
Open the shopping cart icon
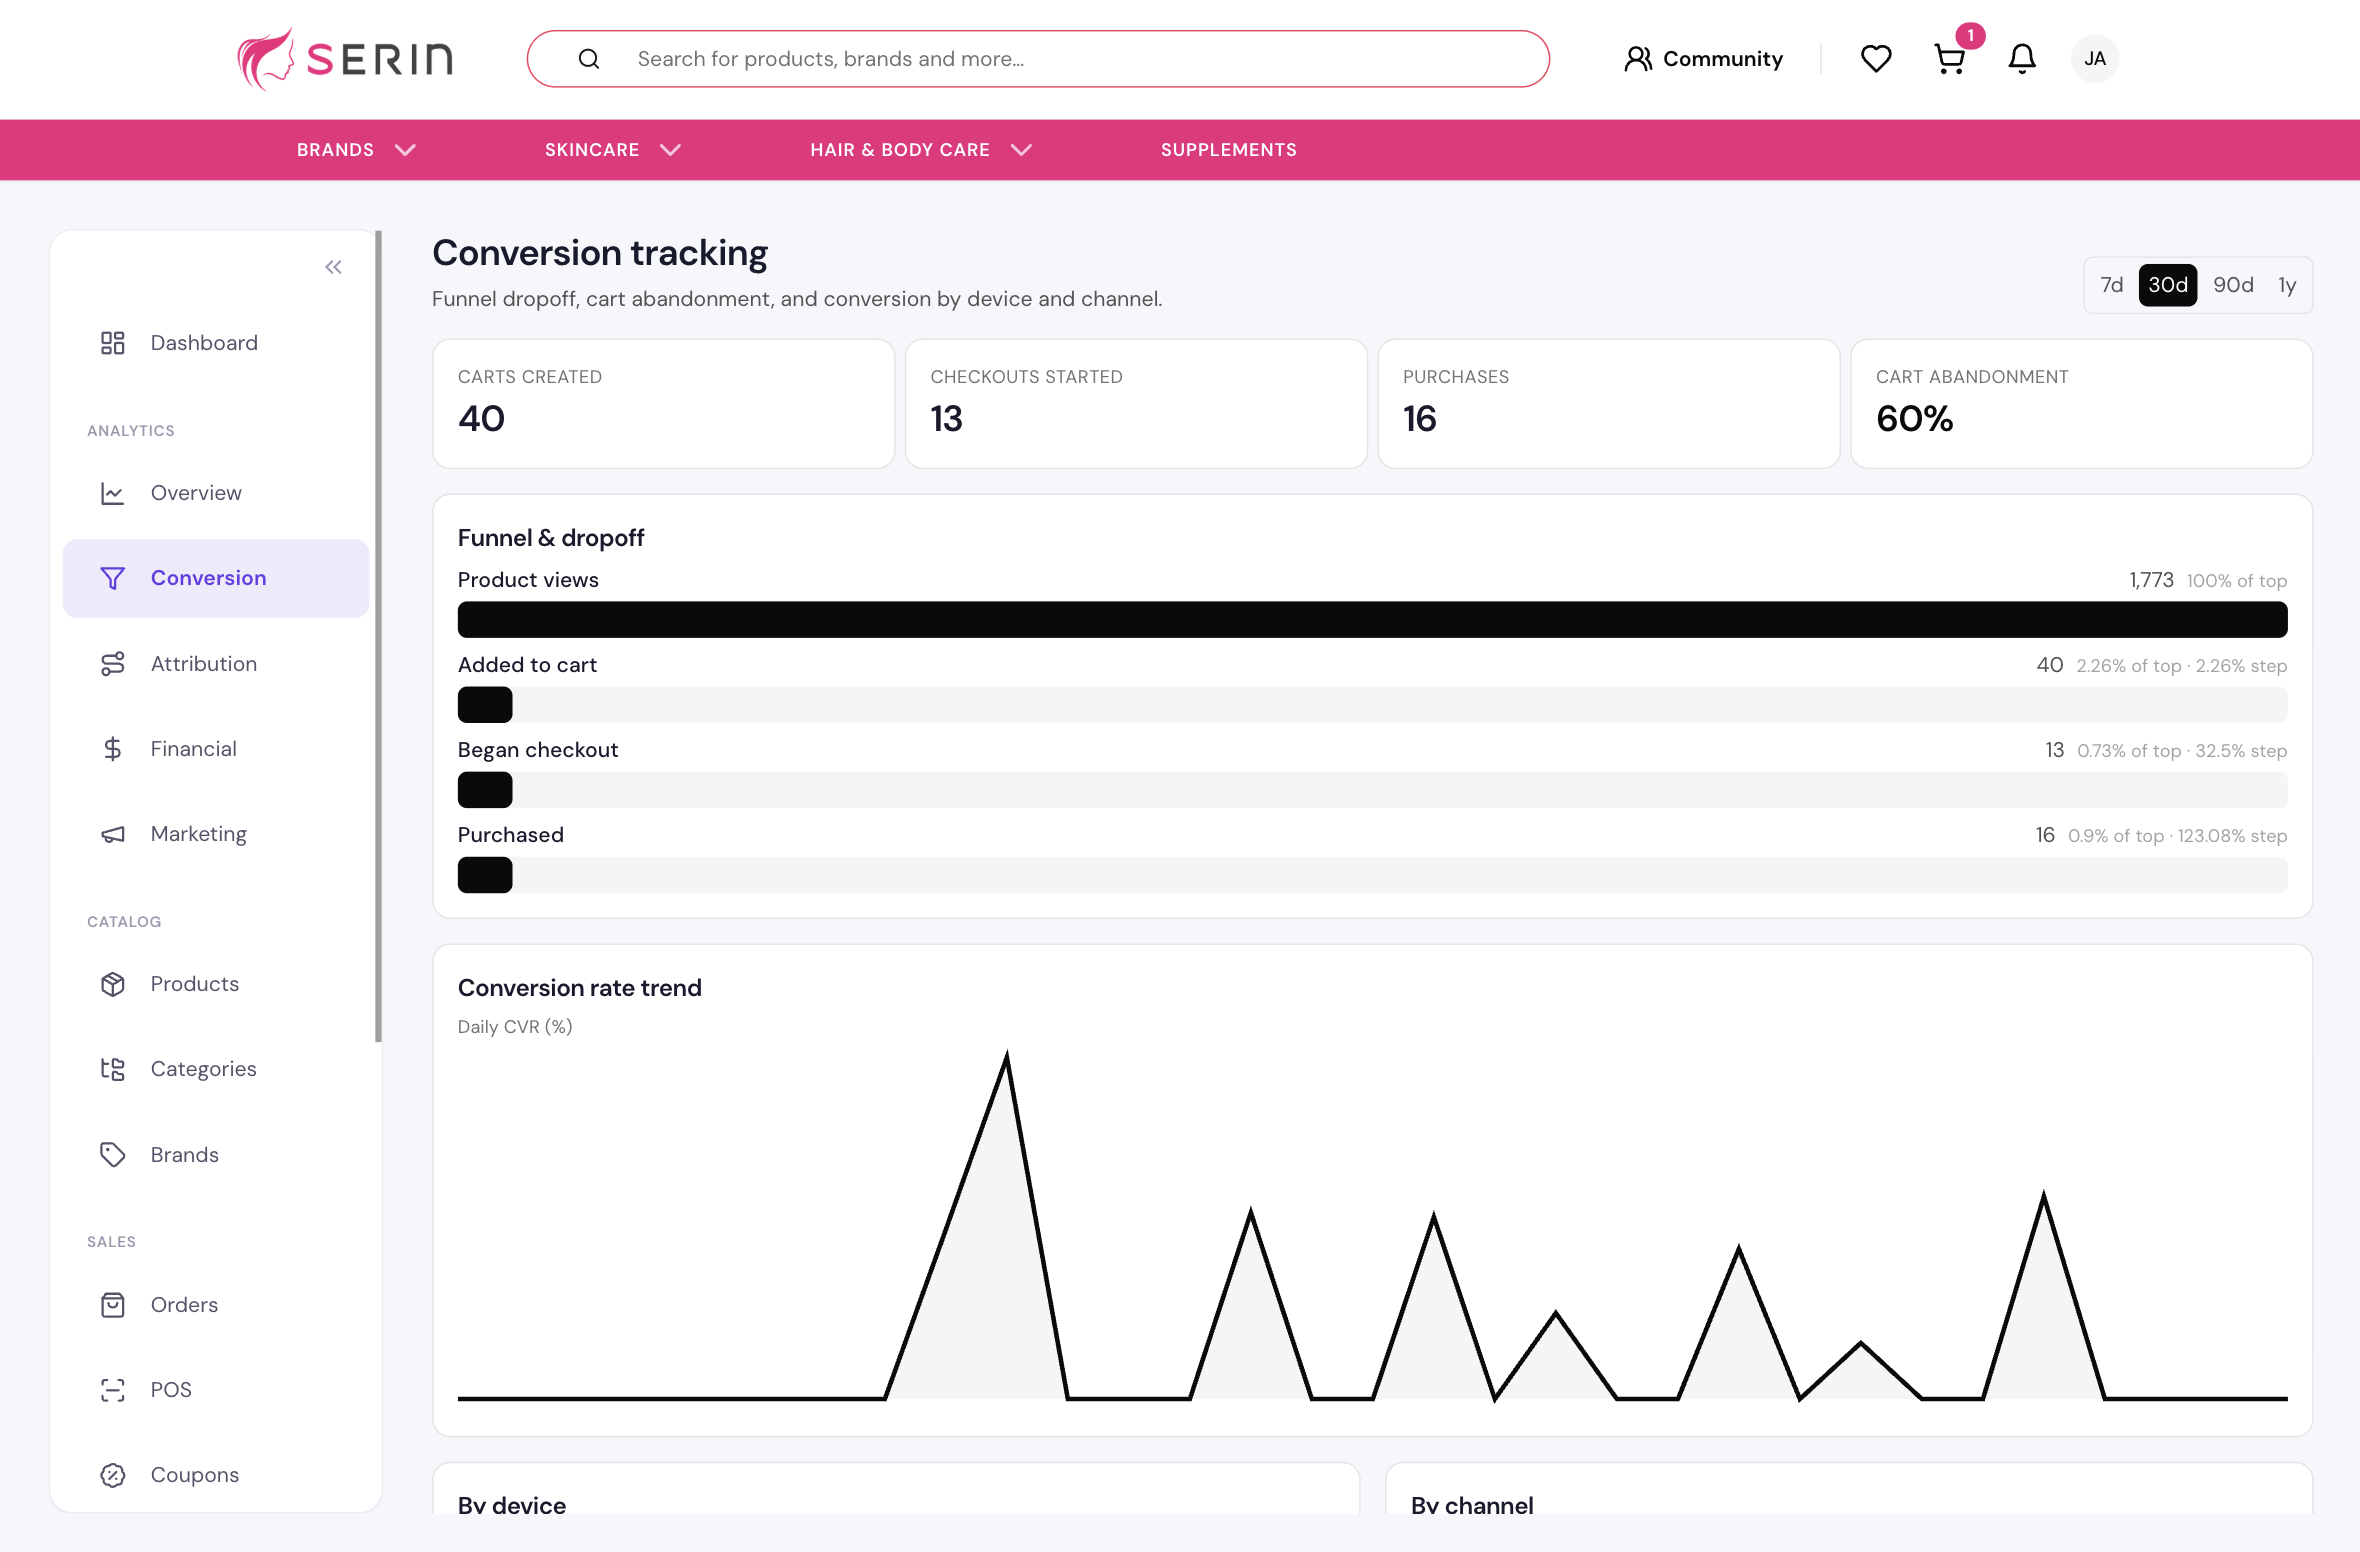coord(1950,59)
